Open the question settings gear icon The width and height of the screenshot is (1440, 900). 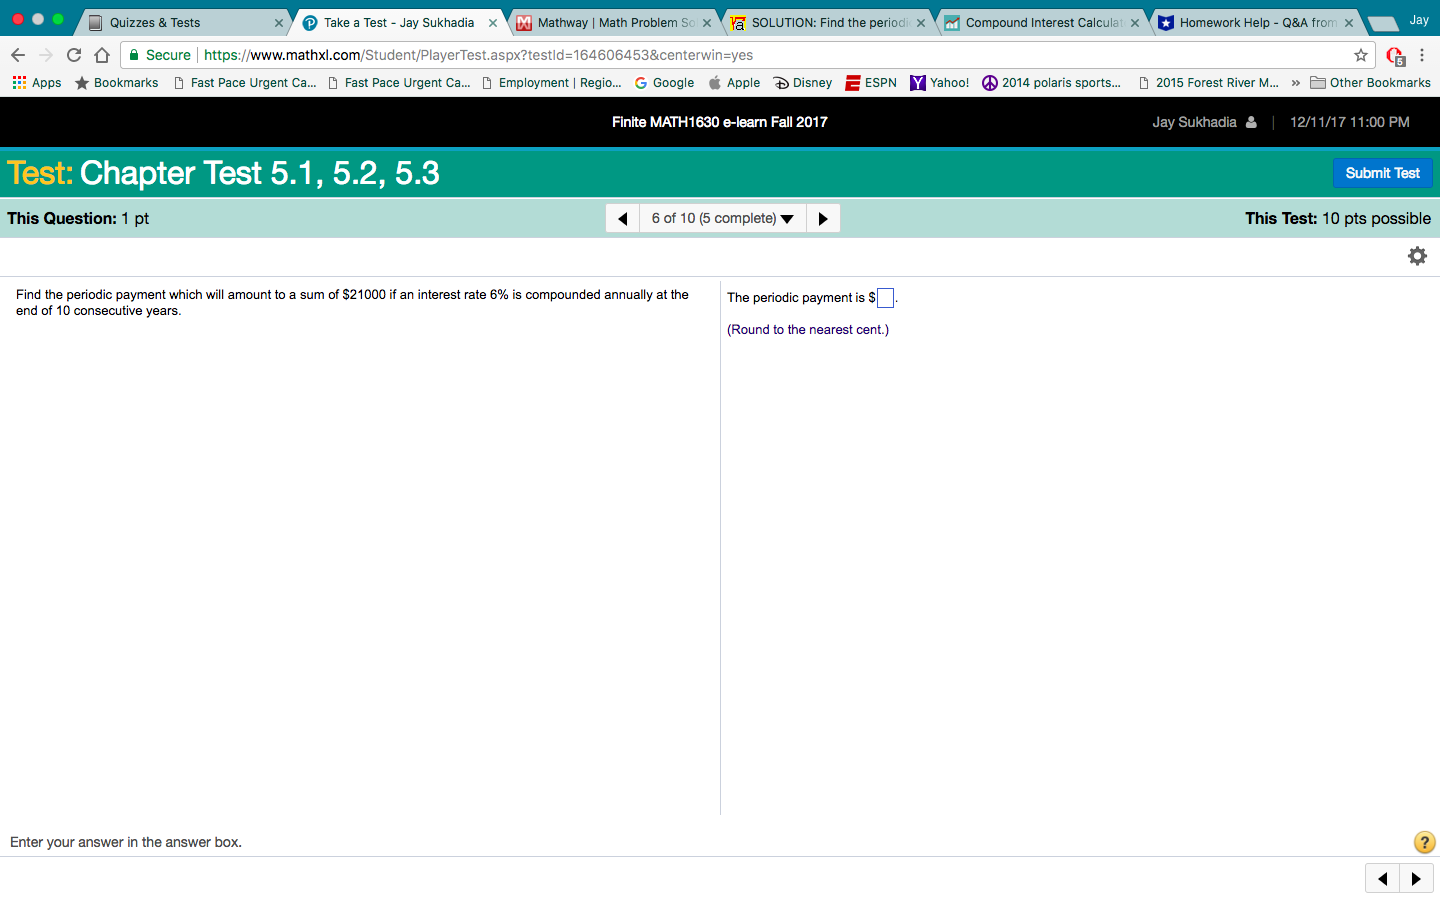pos(1417,256)
